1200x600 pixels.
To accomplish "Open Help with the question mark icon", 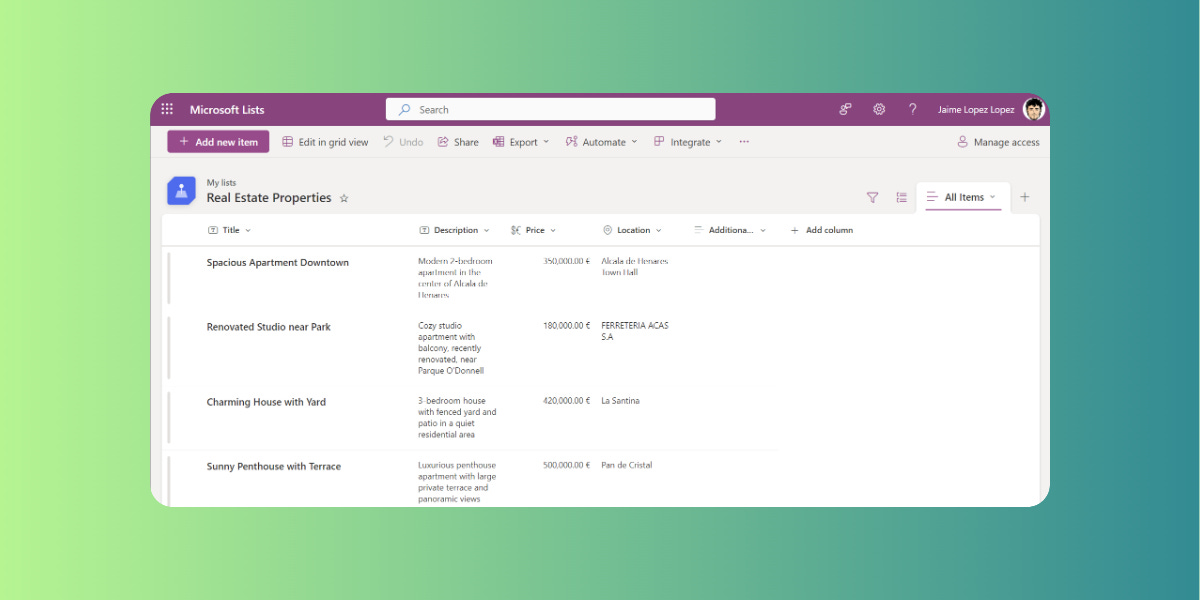I will (x=912, y=109).
